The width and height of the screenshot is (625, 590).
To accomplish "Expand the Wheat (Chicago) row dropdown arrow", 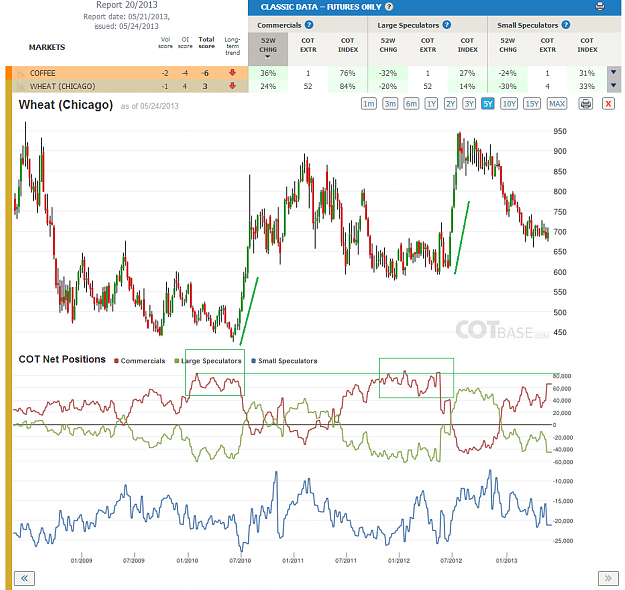I will (x=613, y=86).
